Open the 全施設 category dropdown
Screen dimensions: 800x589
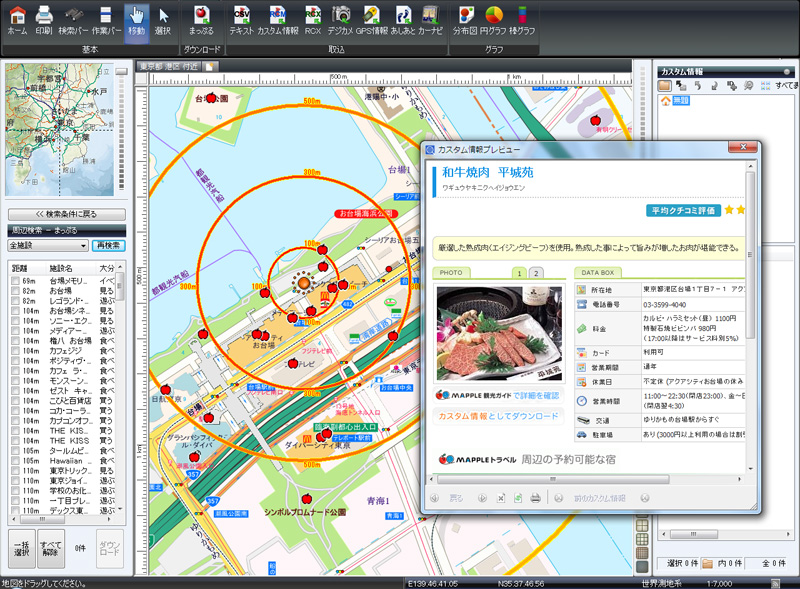(x=48, y=246)
